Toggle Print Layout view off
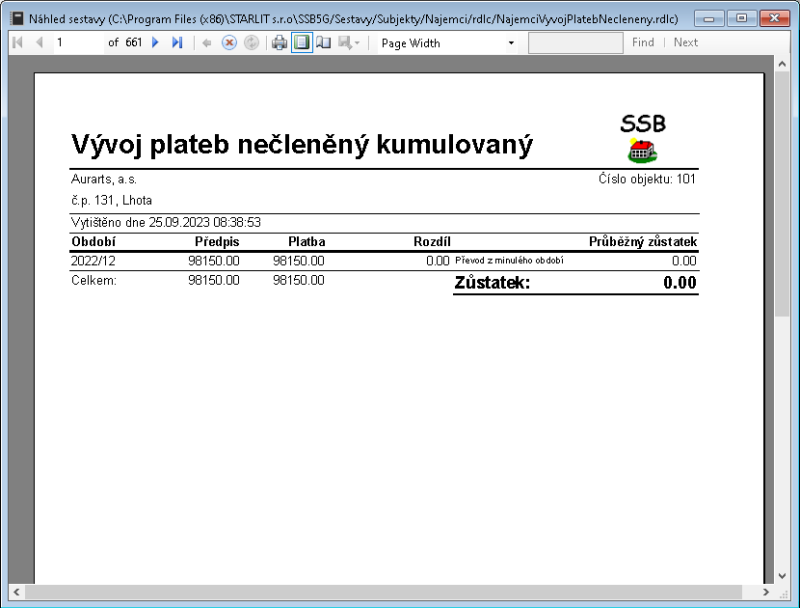The image size is (800, 608). (304, 42)
